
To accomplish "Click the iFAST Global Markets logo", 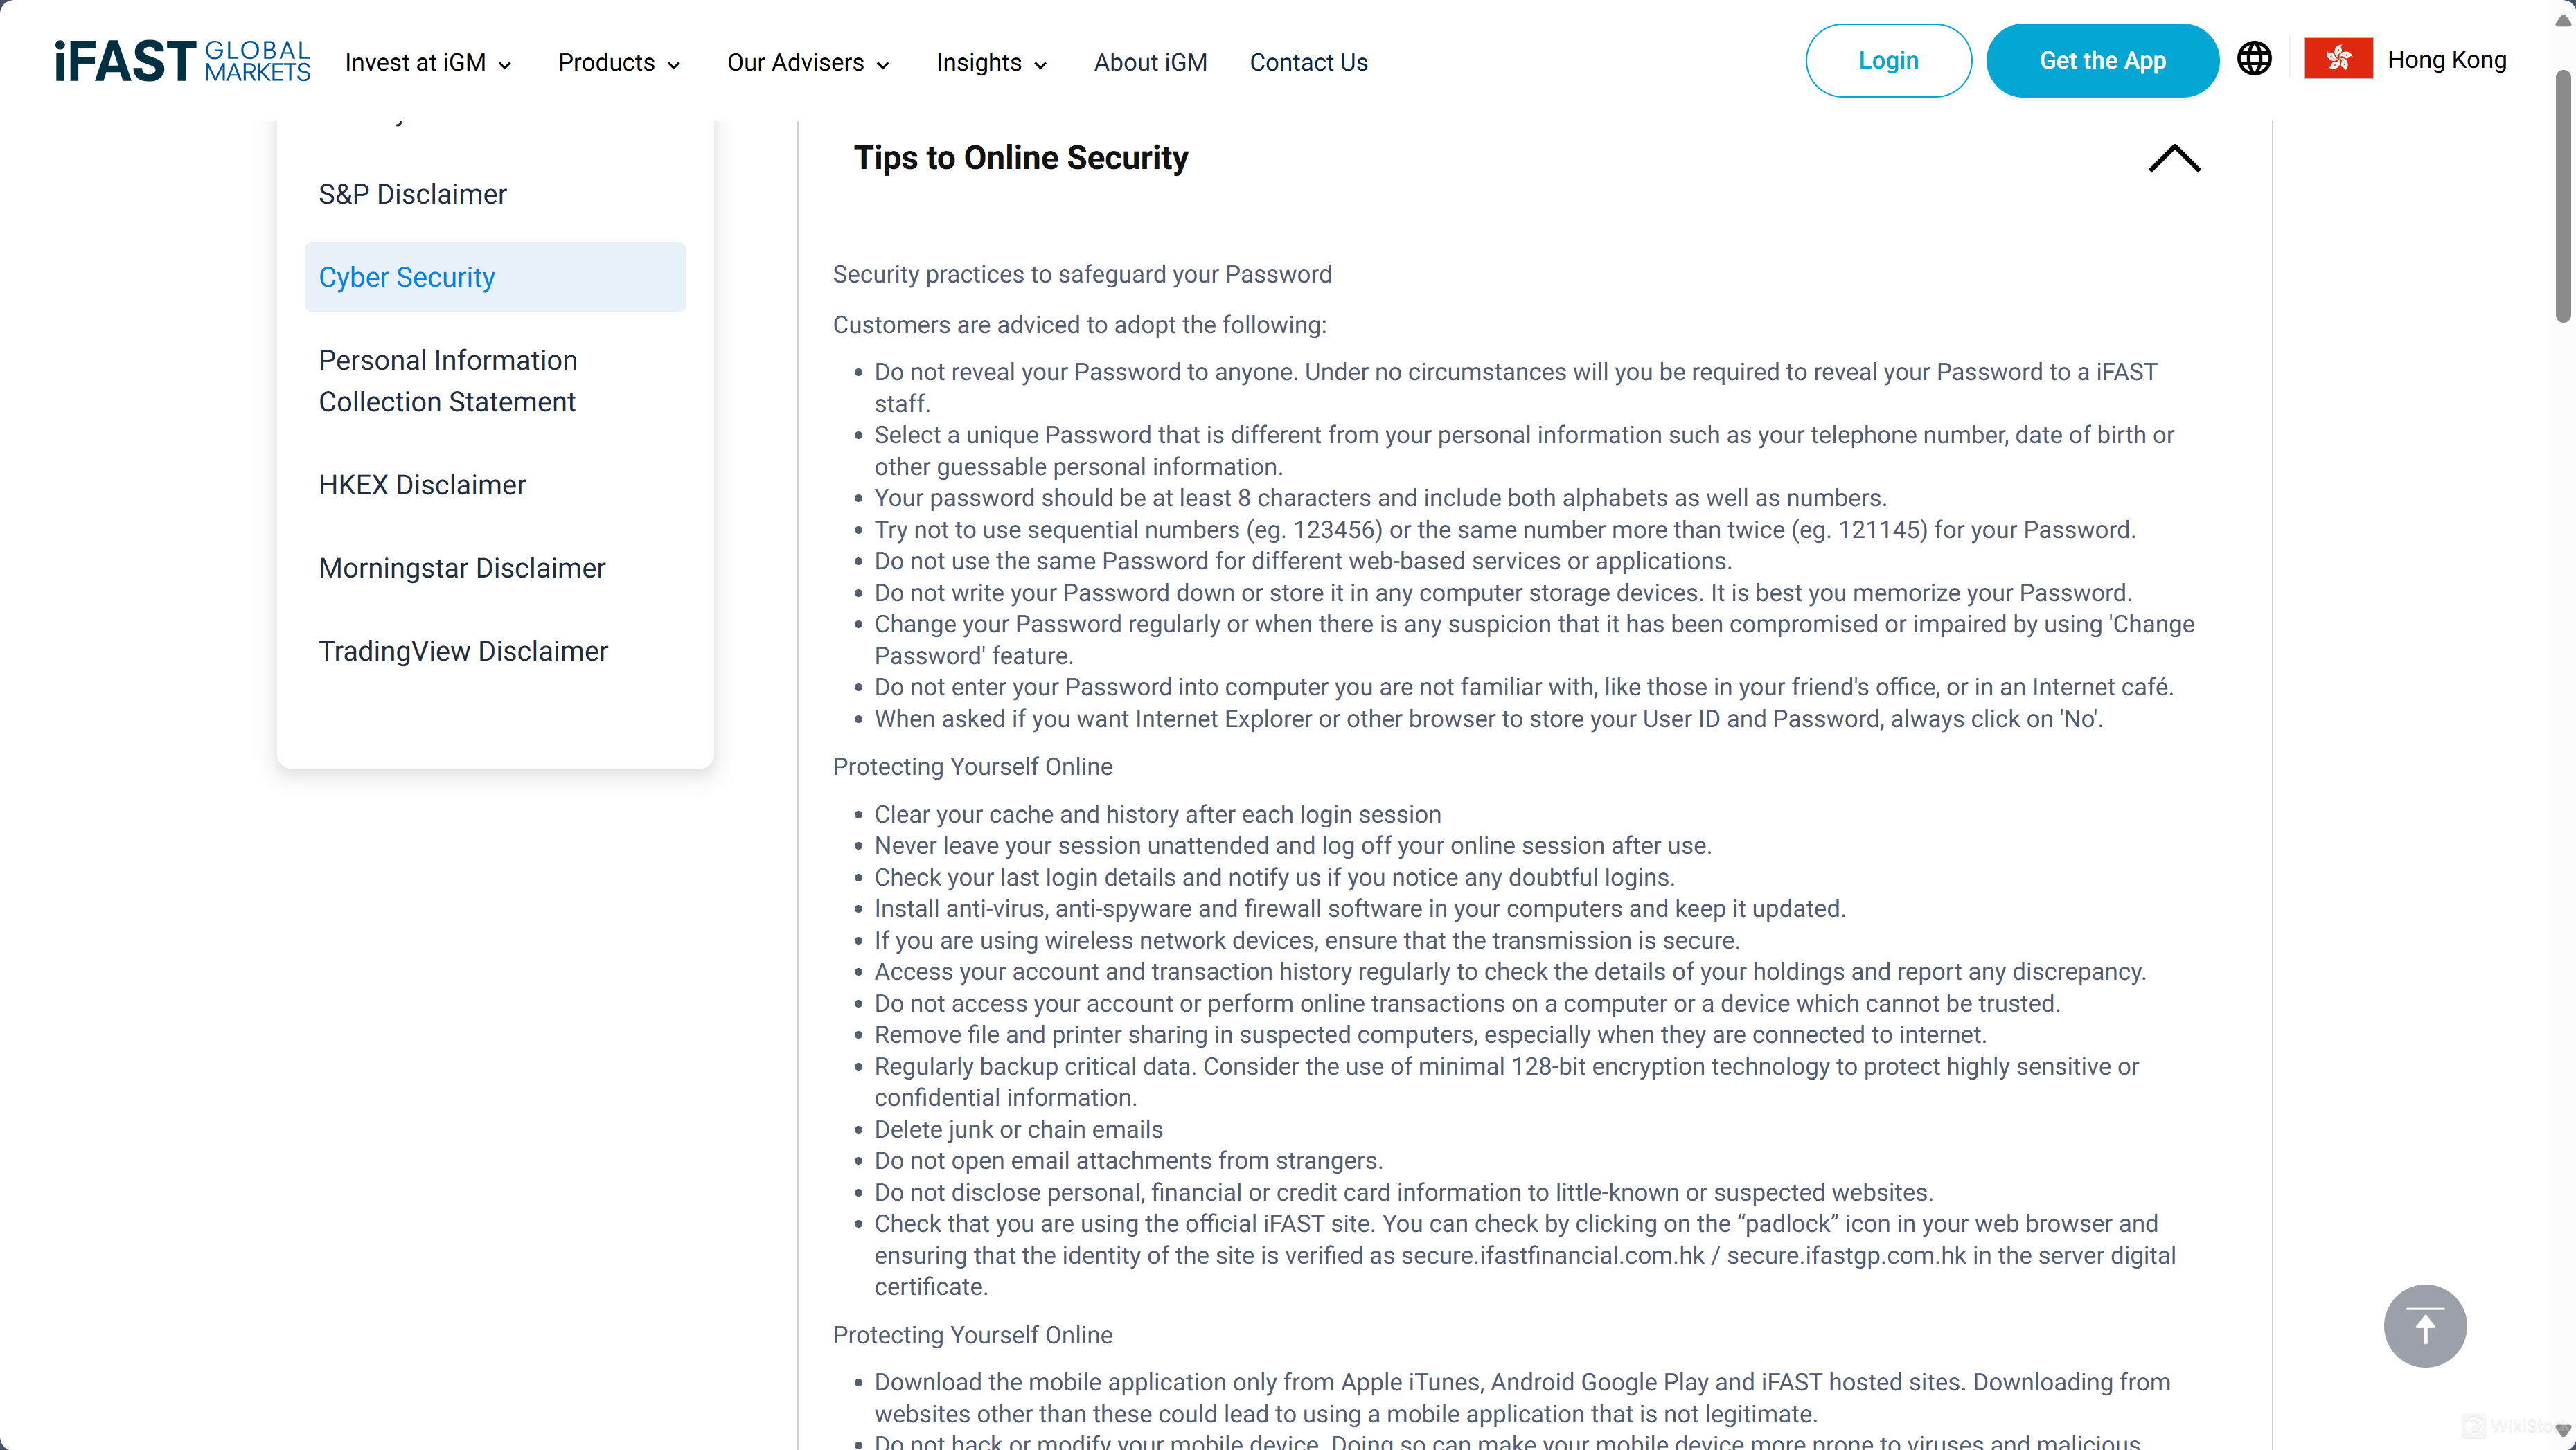I will tap(182, 60).
